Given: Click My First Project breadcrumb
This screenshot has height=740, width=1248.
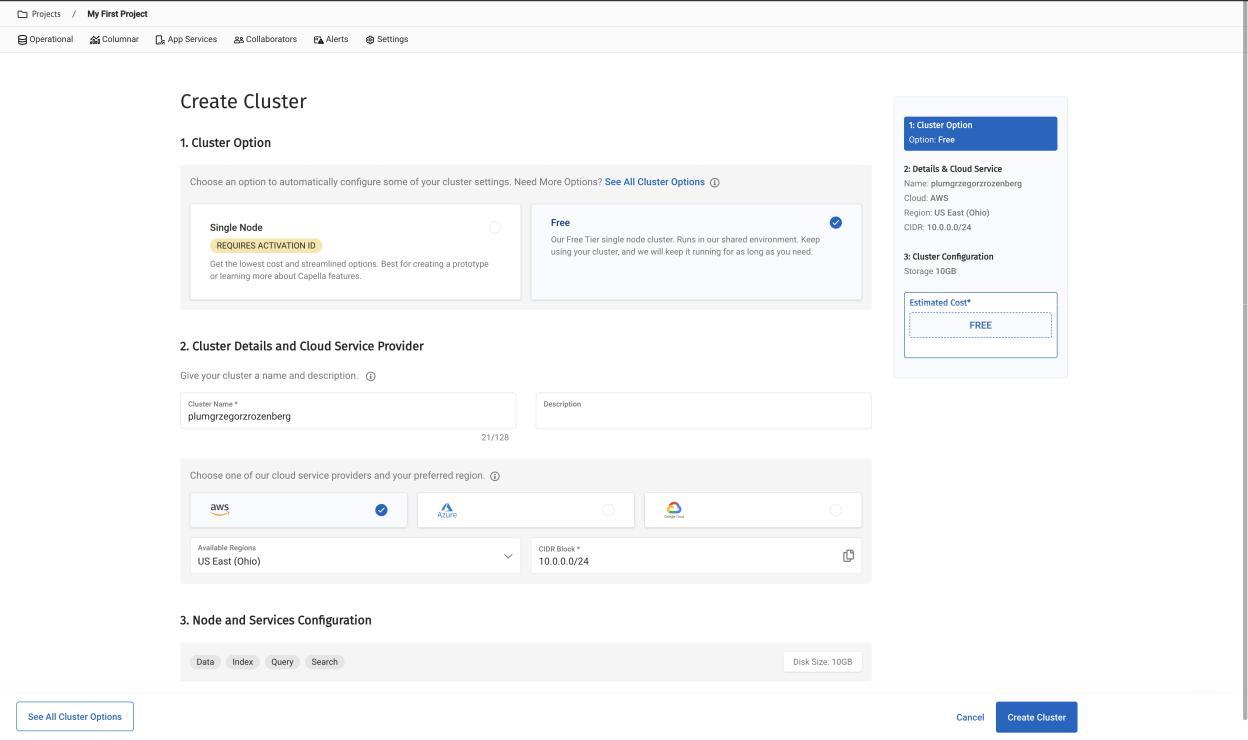Looking at the screenshot, I should point(117,14).
